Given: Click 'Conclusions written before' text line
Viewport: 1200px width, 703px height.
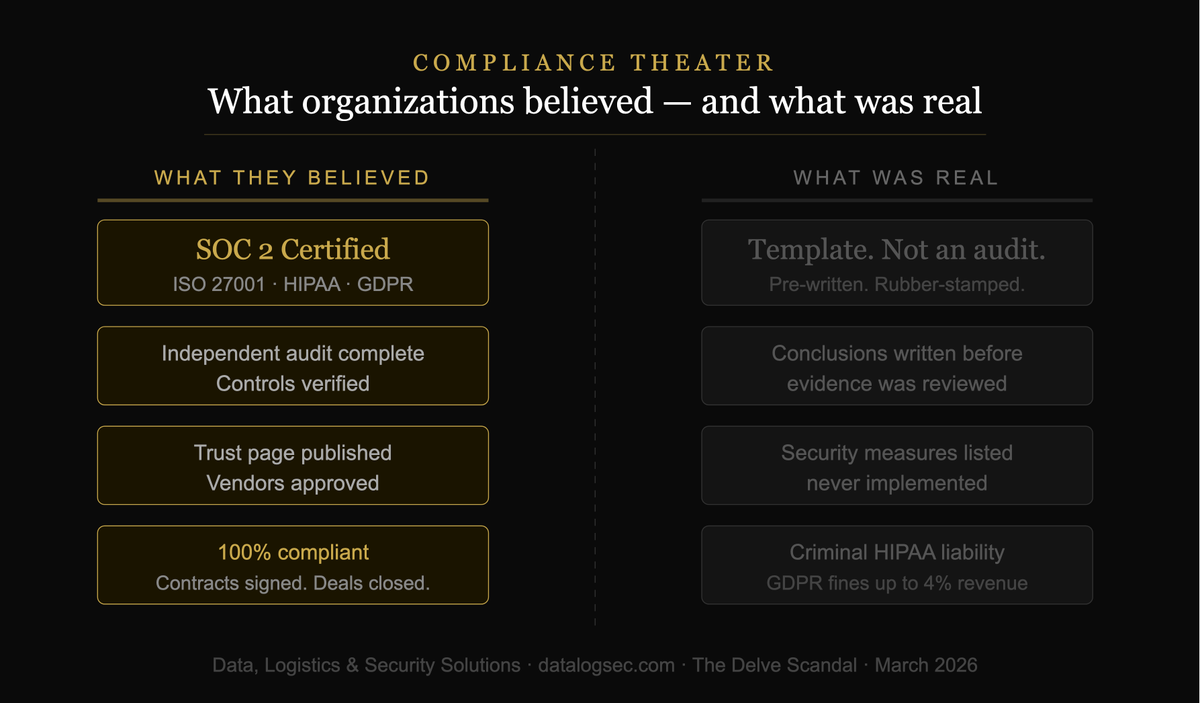Looking at the screenshot, I should 896,353.
